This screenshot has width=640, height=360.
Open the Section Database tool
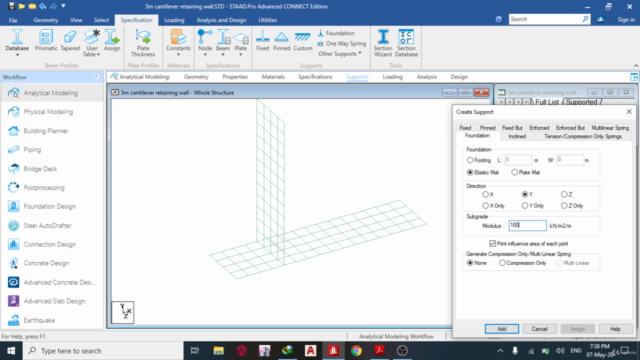[406, 43]
